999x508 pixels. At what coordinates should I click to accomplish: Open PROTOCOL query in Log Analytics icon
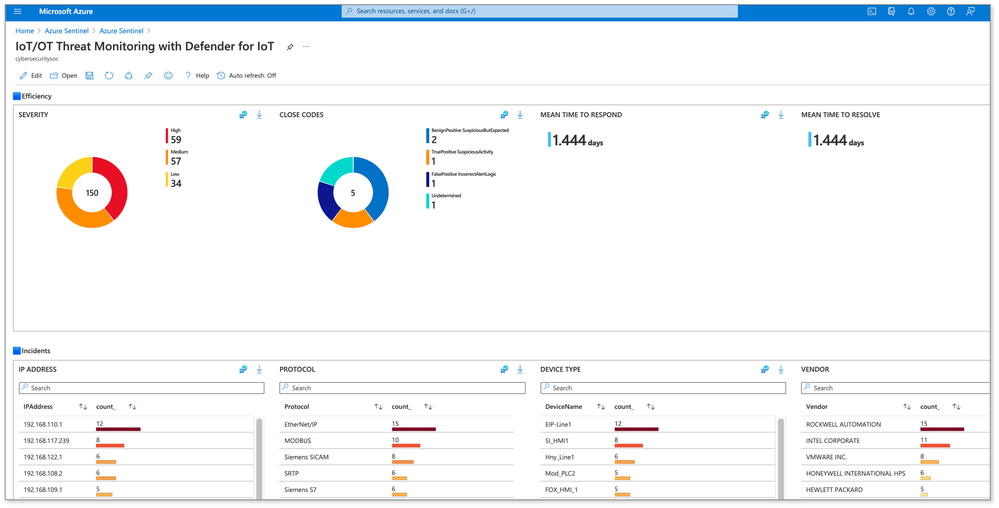click(504, 369)
